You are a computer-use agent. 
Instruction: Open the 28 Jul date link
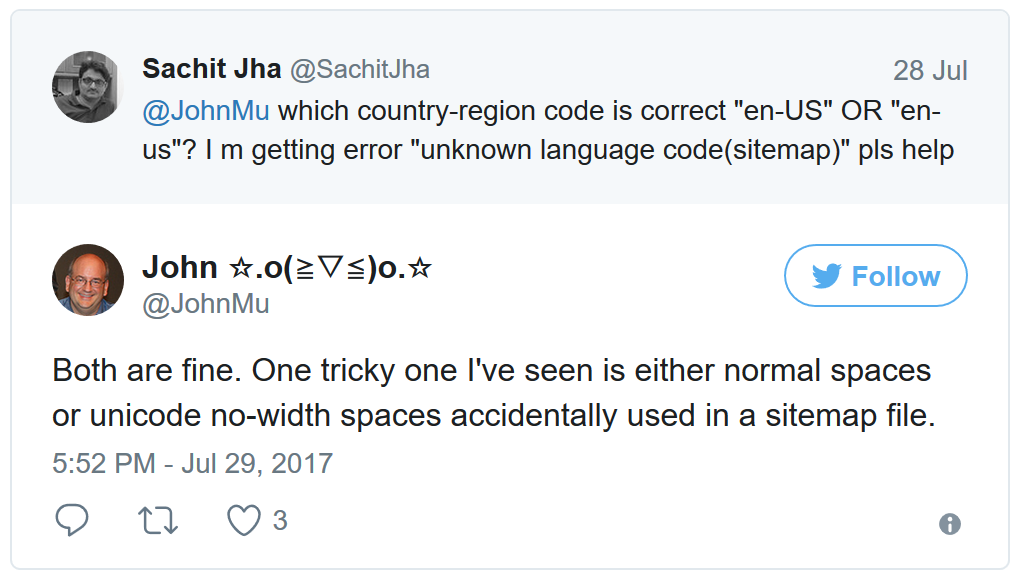point(930,71)
